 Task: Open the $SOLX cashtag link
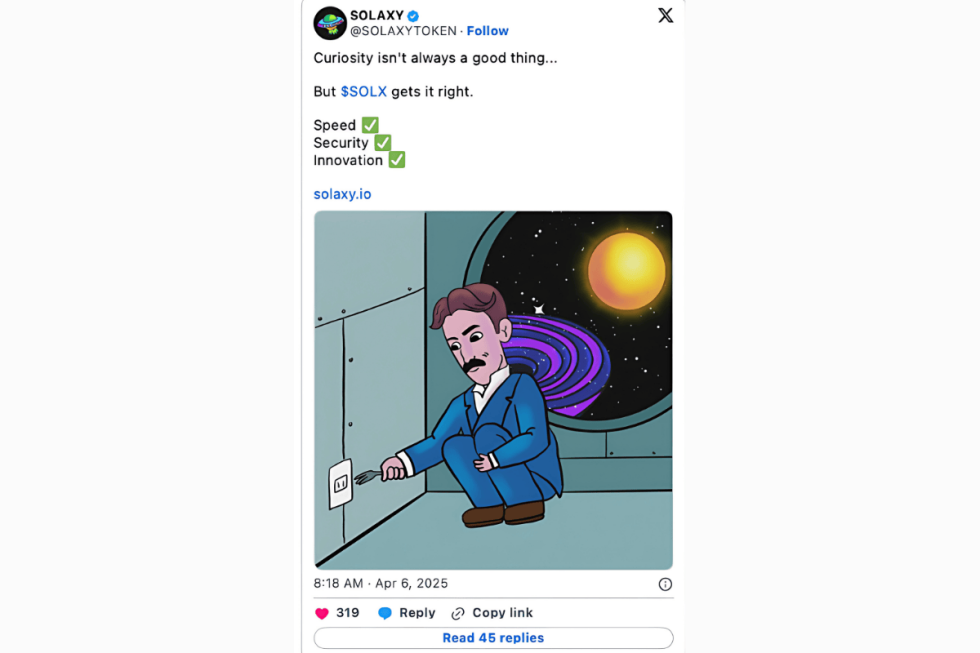click(363, 91)
